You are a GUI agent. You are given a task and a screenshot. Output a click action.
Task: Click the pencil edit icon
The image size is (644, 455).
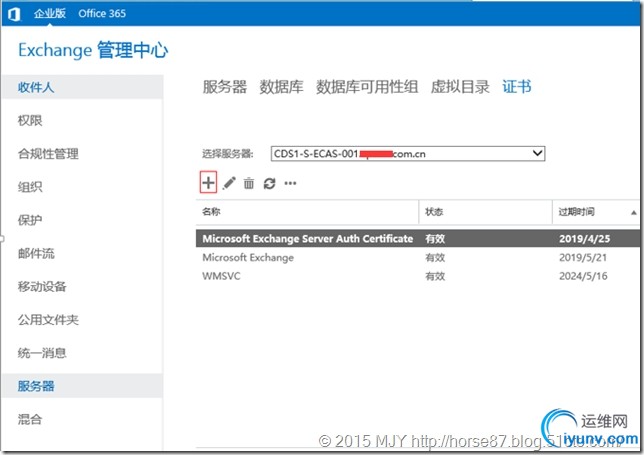pos(229,183)
